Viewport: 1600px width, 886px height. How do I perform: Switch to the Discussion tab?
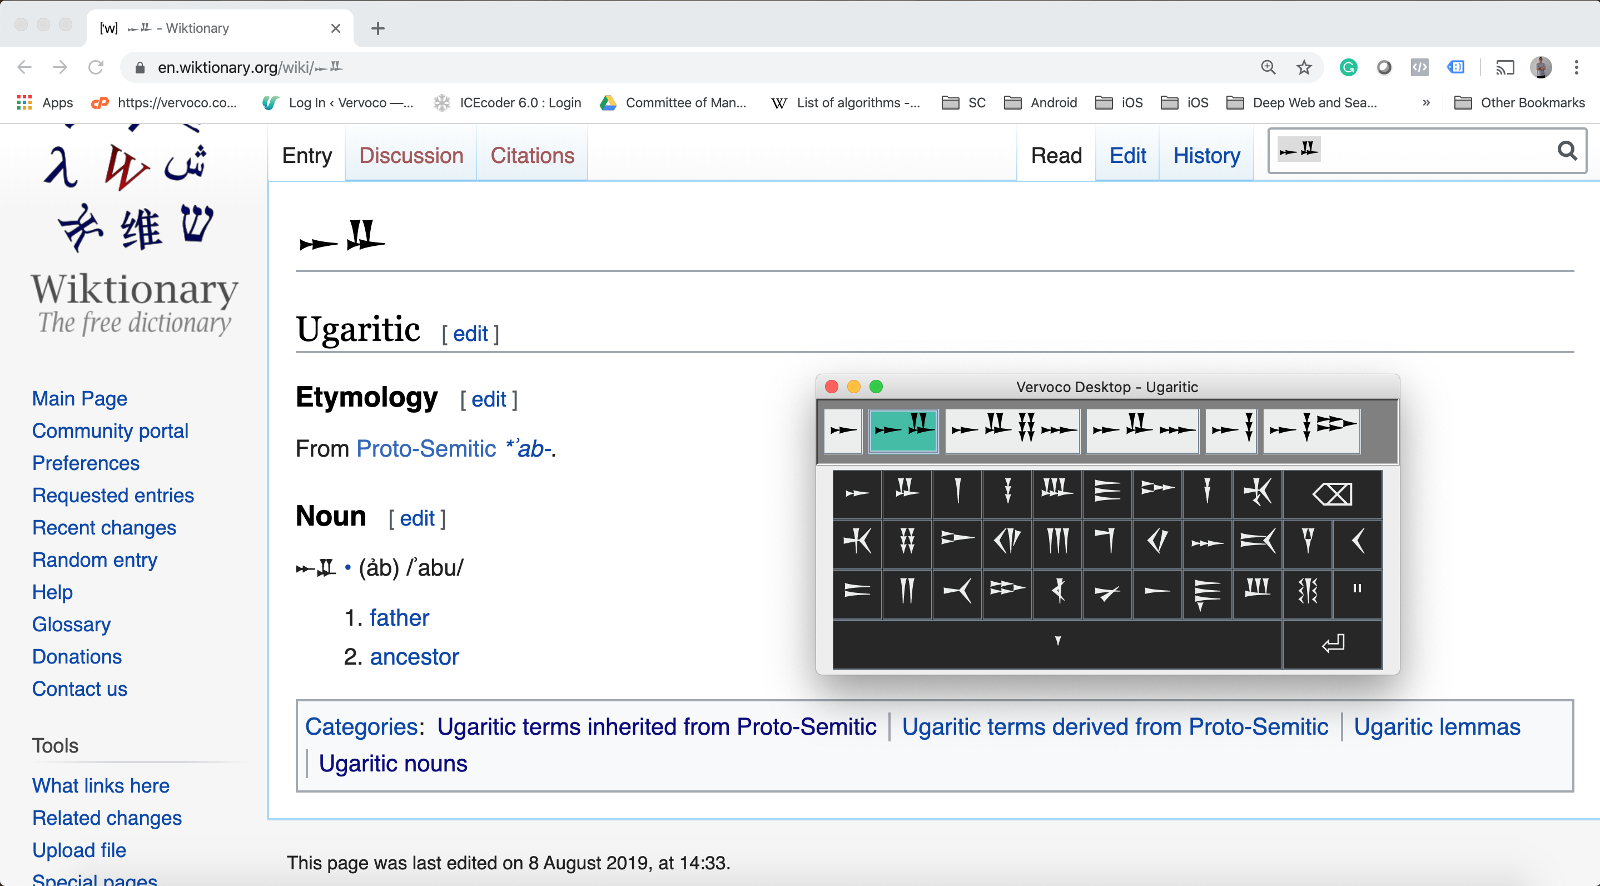pyautogui.click(x=411, y=155)
